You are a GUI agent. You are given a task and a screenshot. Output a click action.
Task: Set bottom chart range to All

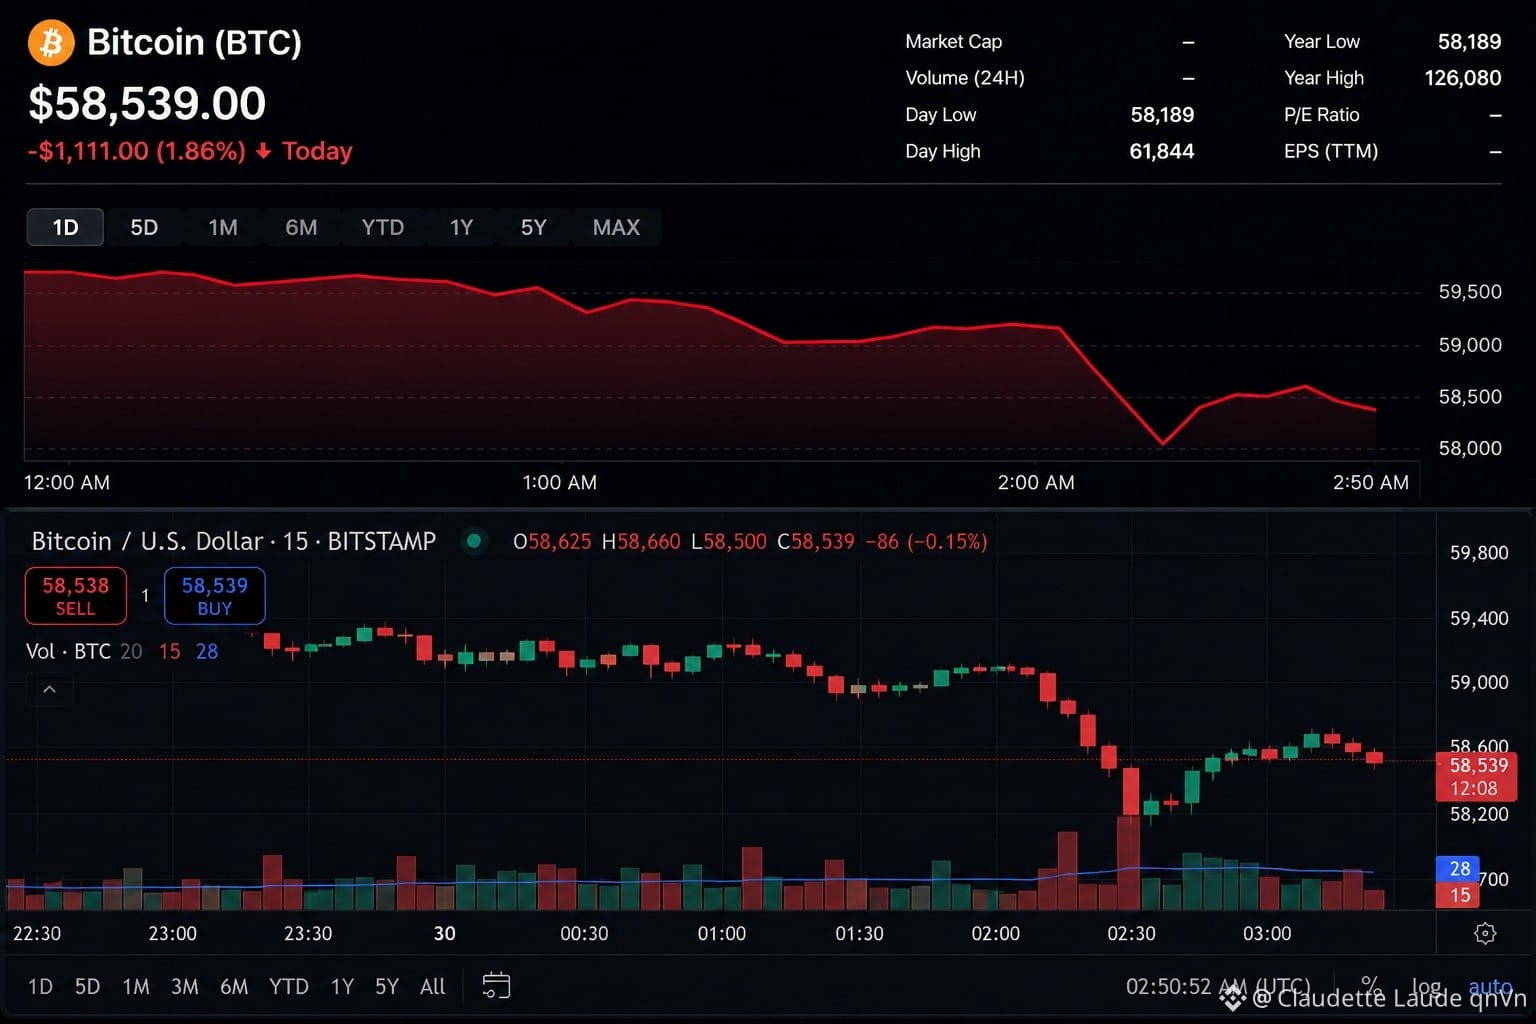tap(432, 987)
